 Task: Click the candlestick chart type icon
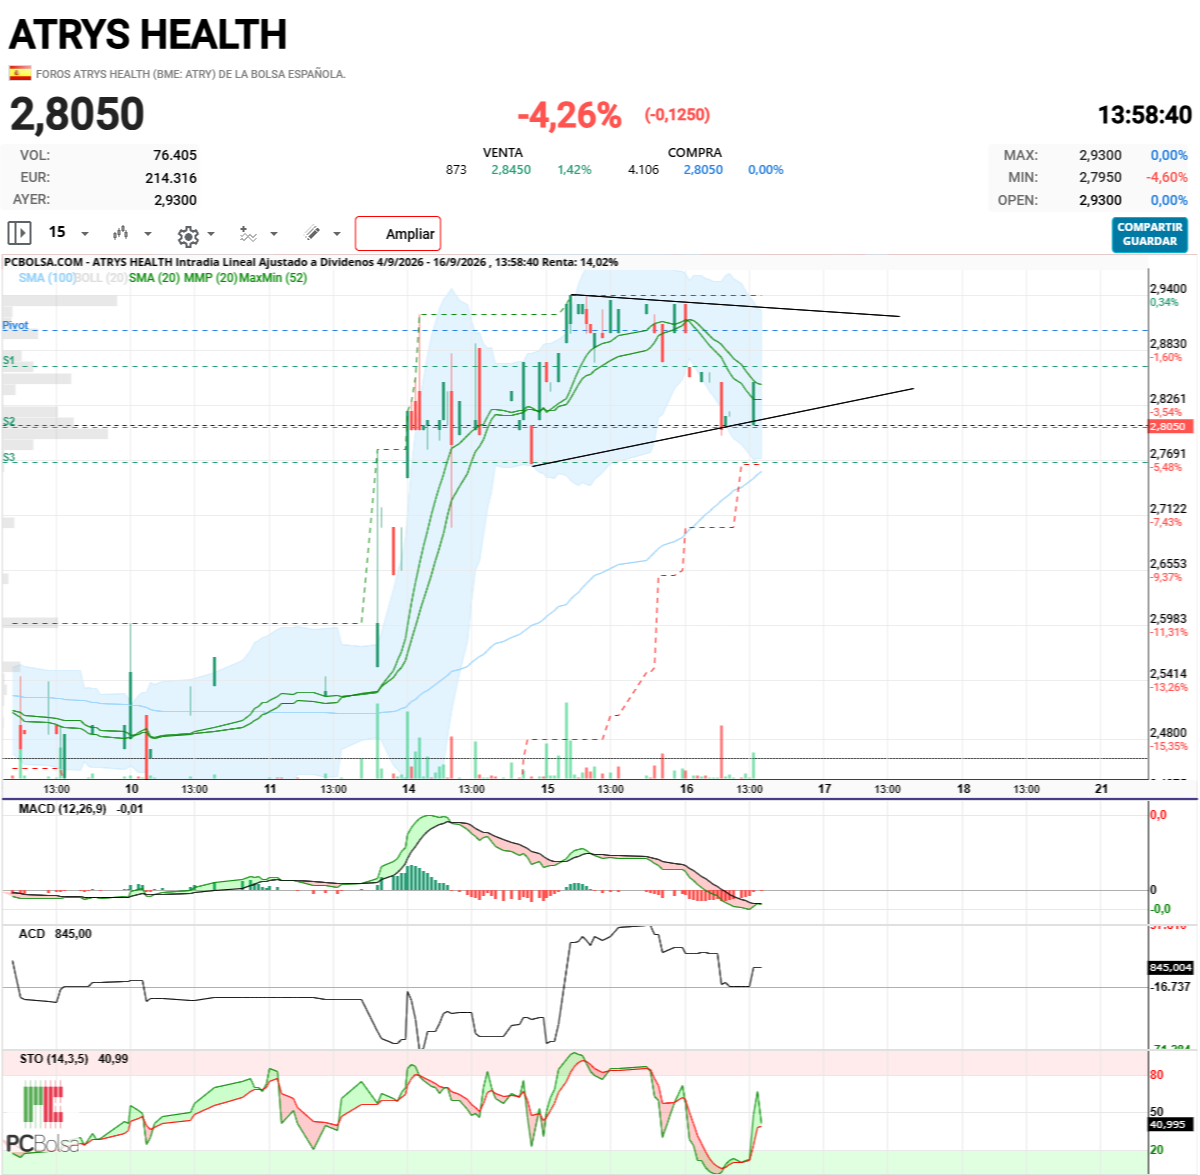(x=121, y=233)
